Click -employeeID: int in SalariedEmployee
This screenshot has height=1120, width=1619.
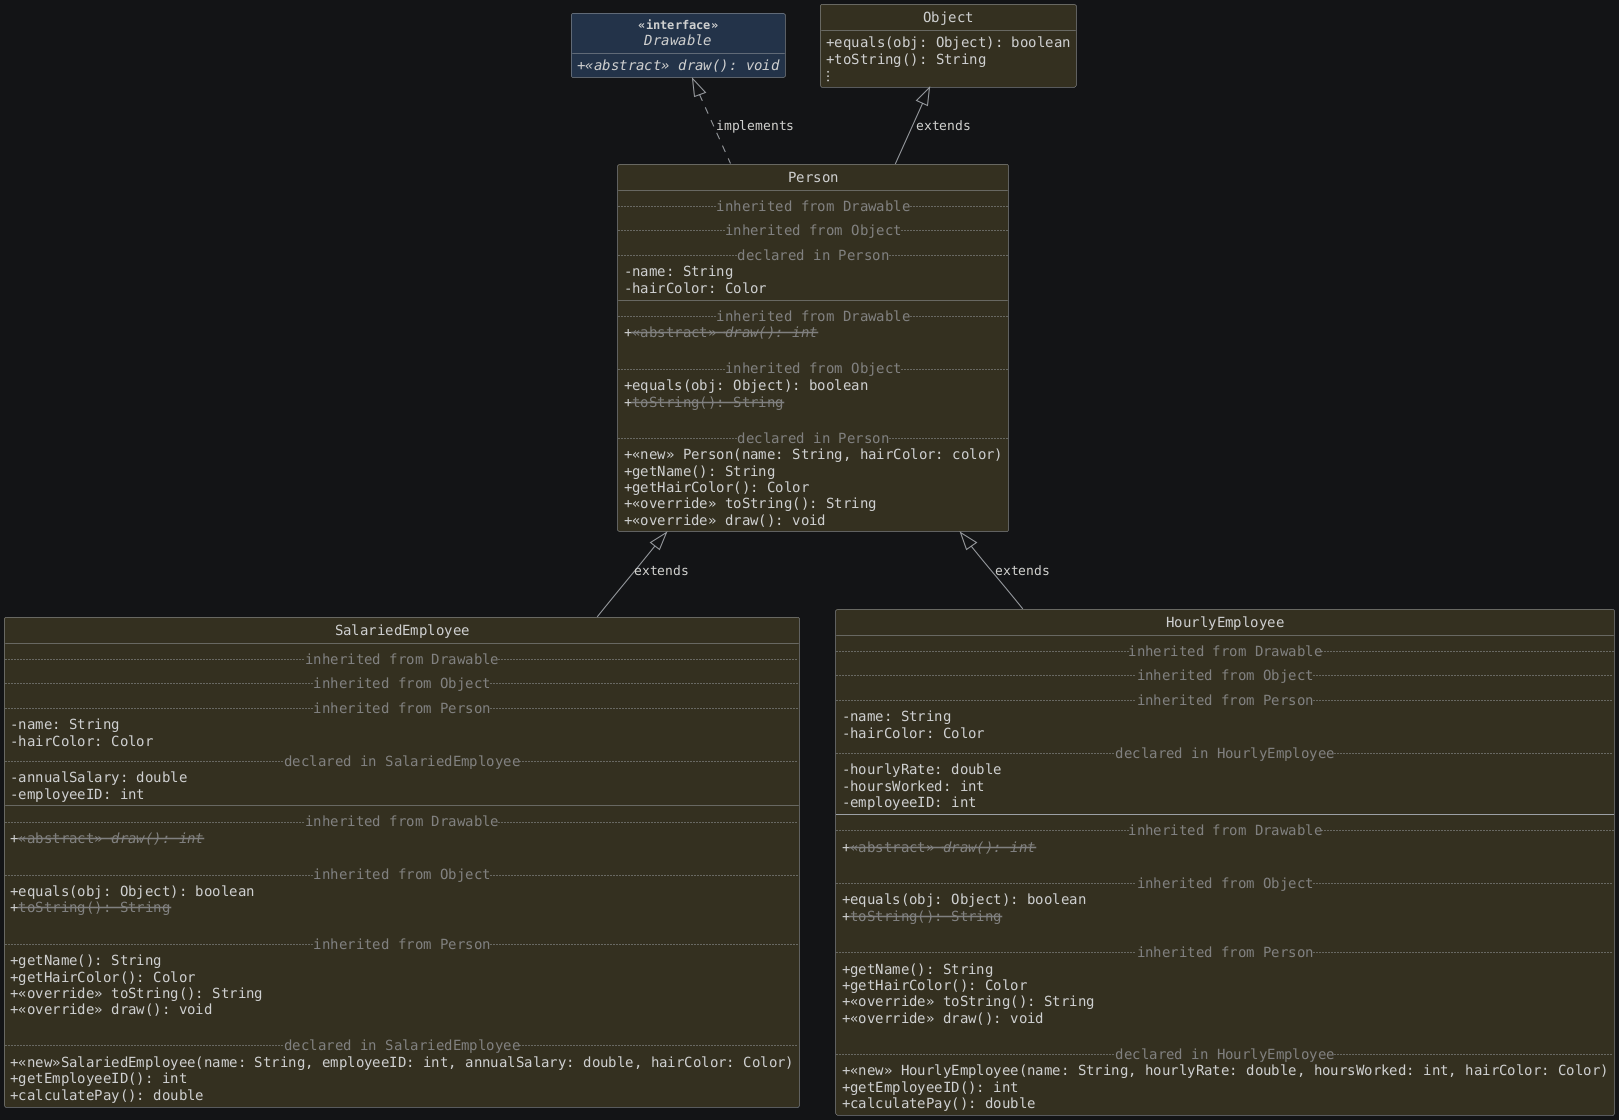78,795
